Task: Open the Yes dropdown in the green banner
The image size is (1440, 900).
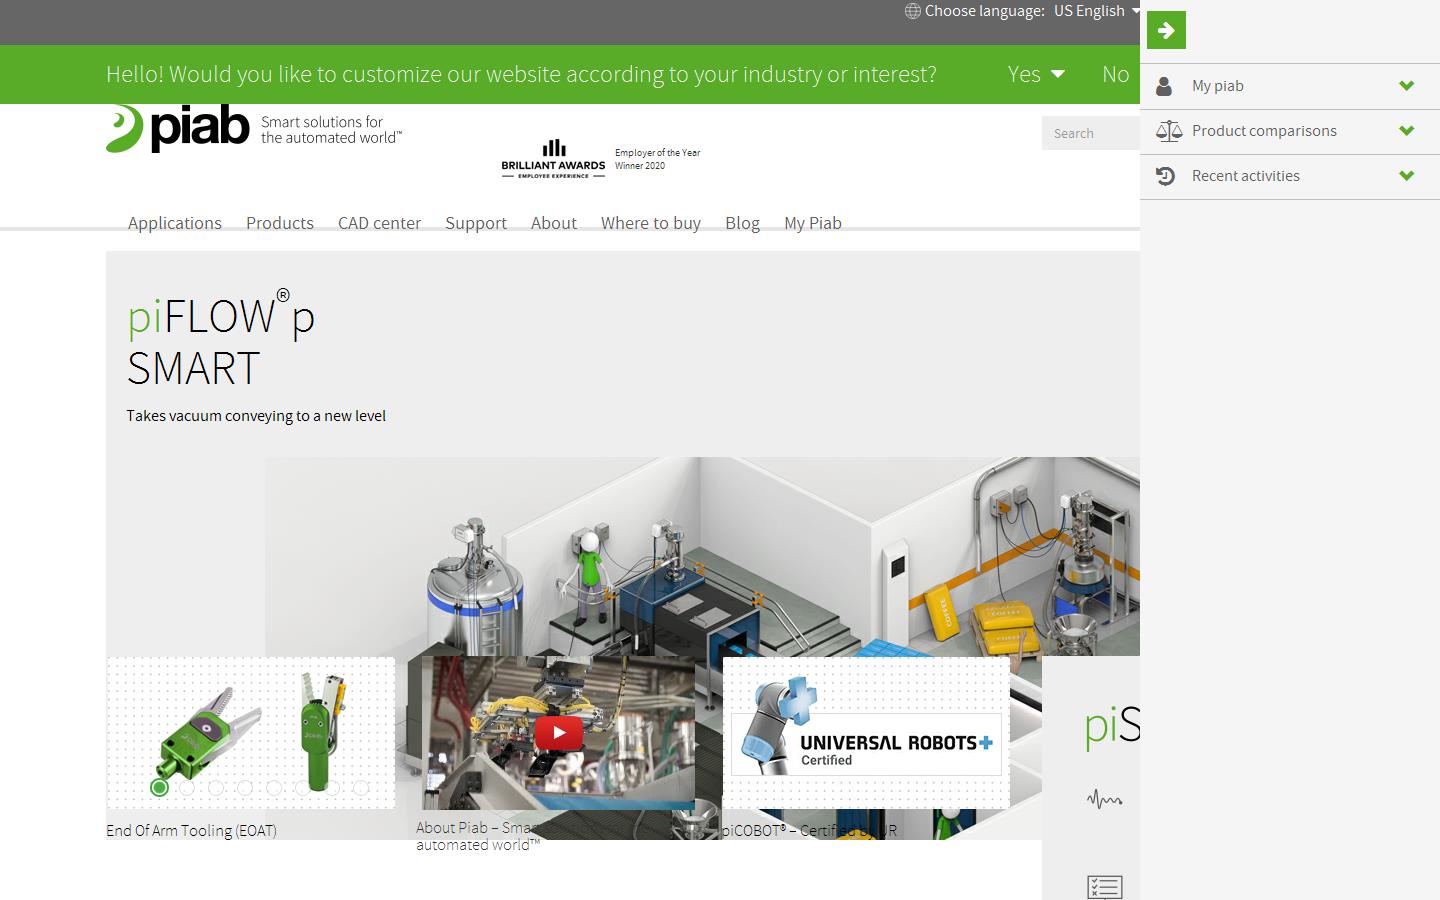Action: 1035,74
